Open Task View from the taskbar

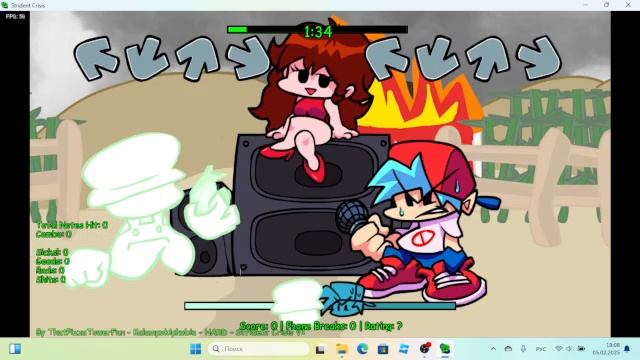(x=320, y=349)
